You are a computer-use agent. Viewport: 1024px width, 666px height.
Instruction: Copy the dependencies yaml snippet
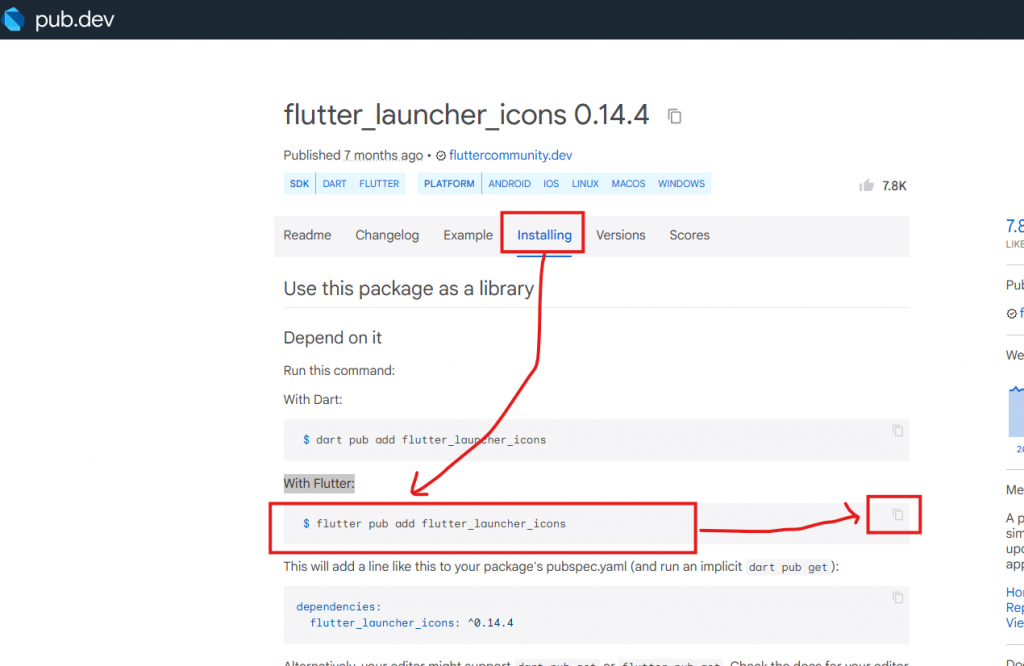click(x=897, y=597)
